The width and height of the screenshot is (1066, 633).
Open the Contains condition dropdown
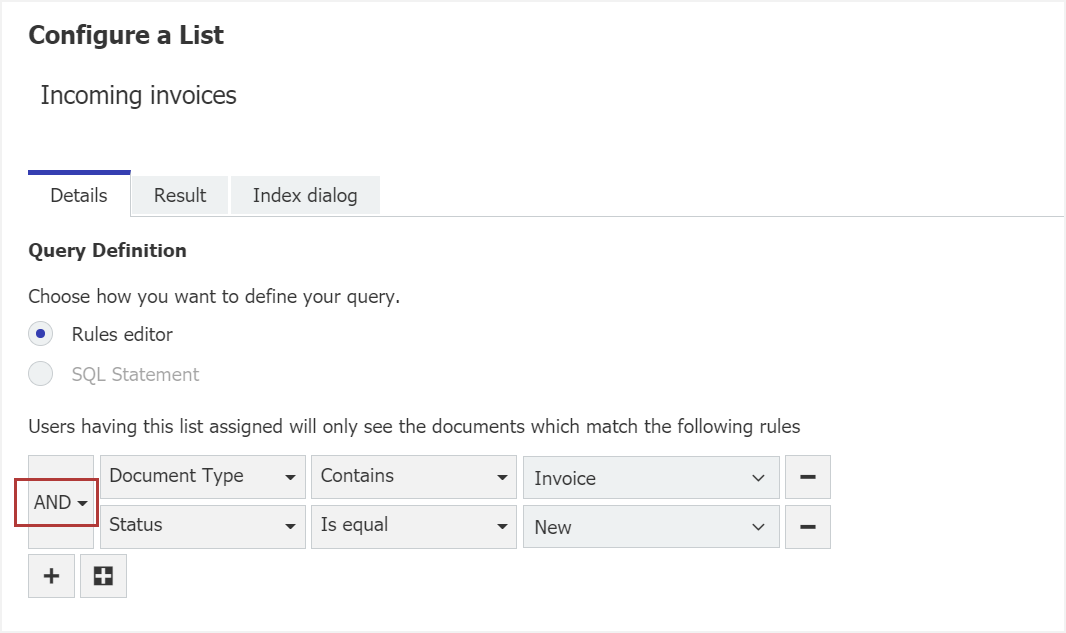[414, 477]
